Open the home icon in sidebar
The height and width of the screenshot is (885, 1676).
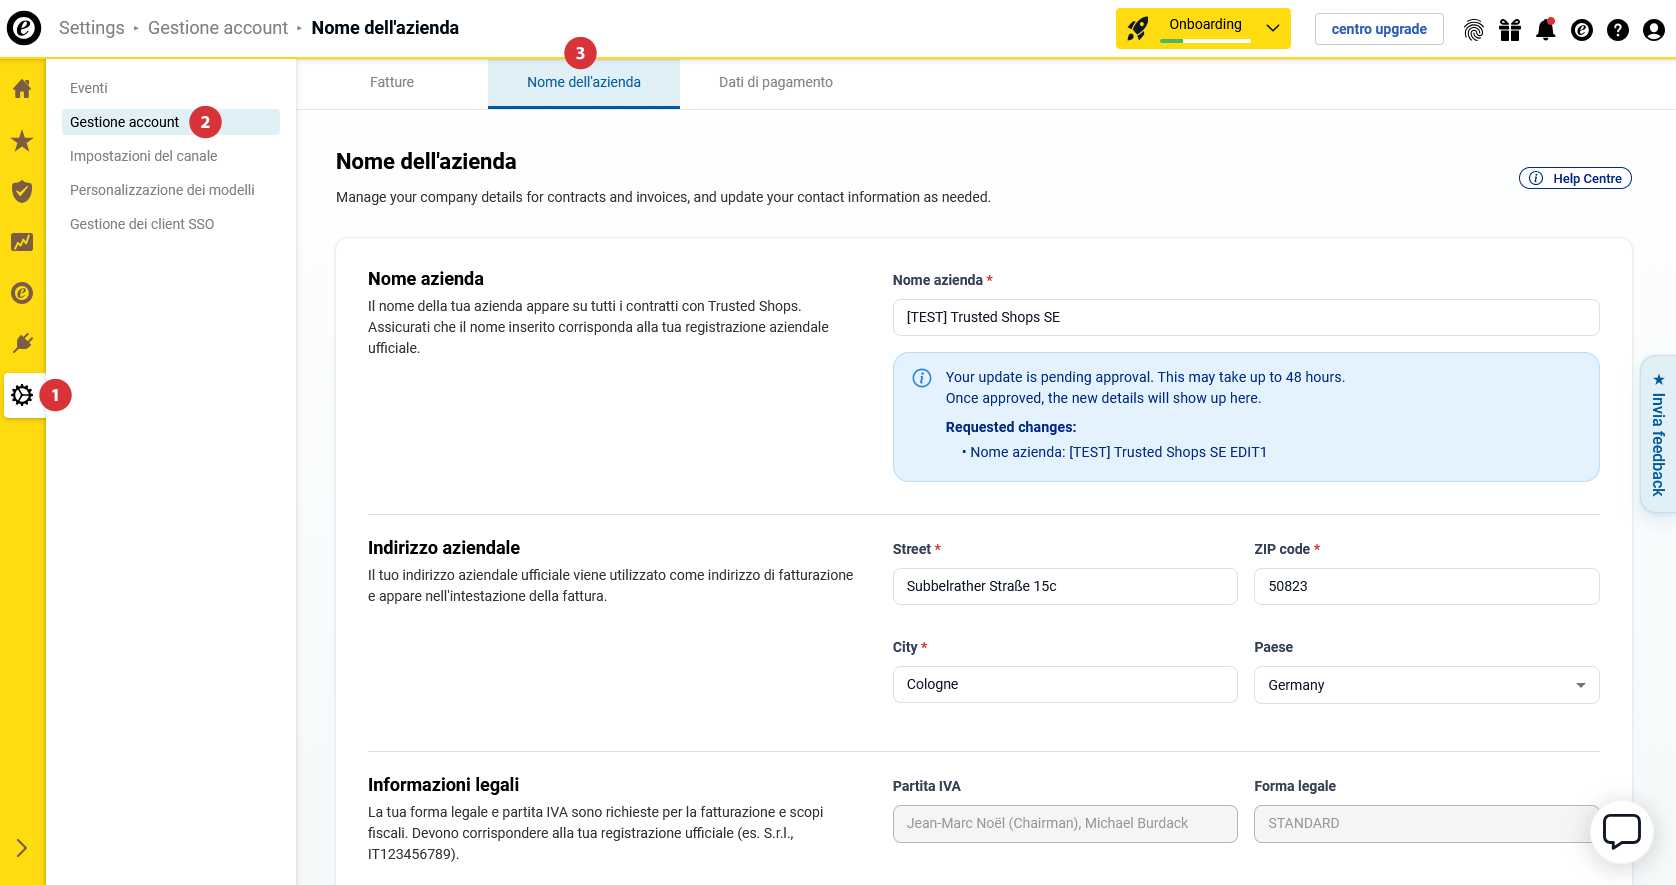pyautogui.click(x=22, y=89)
